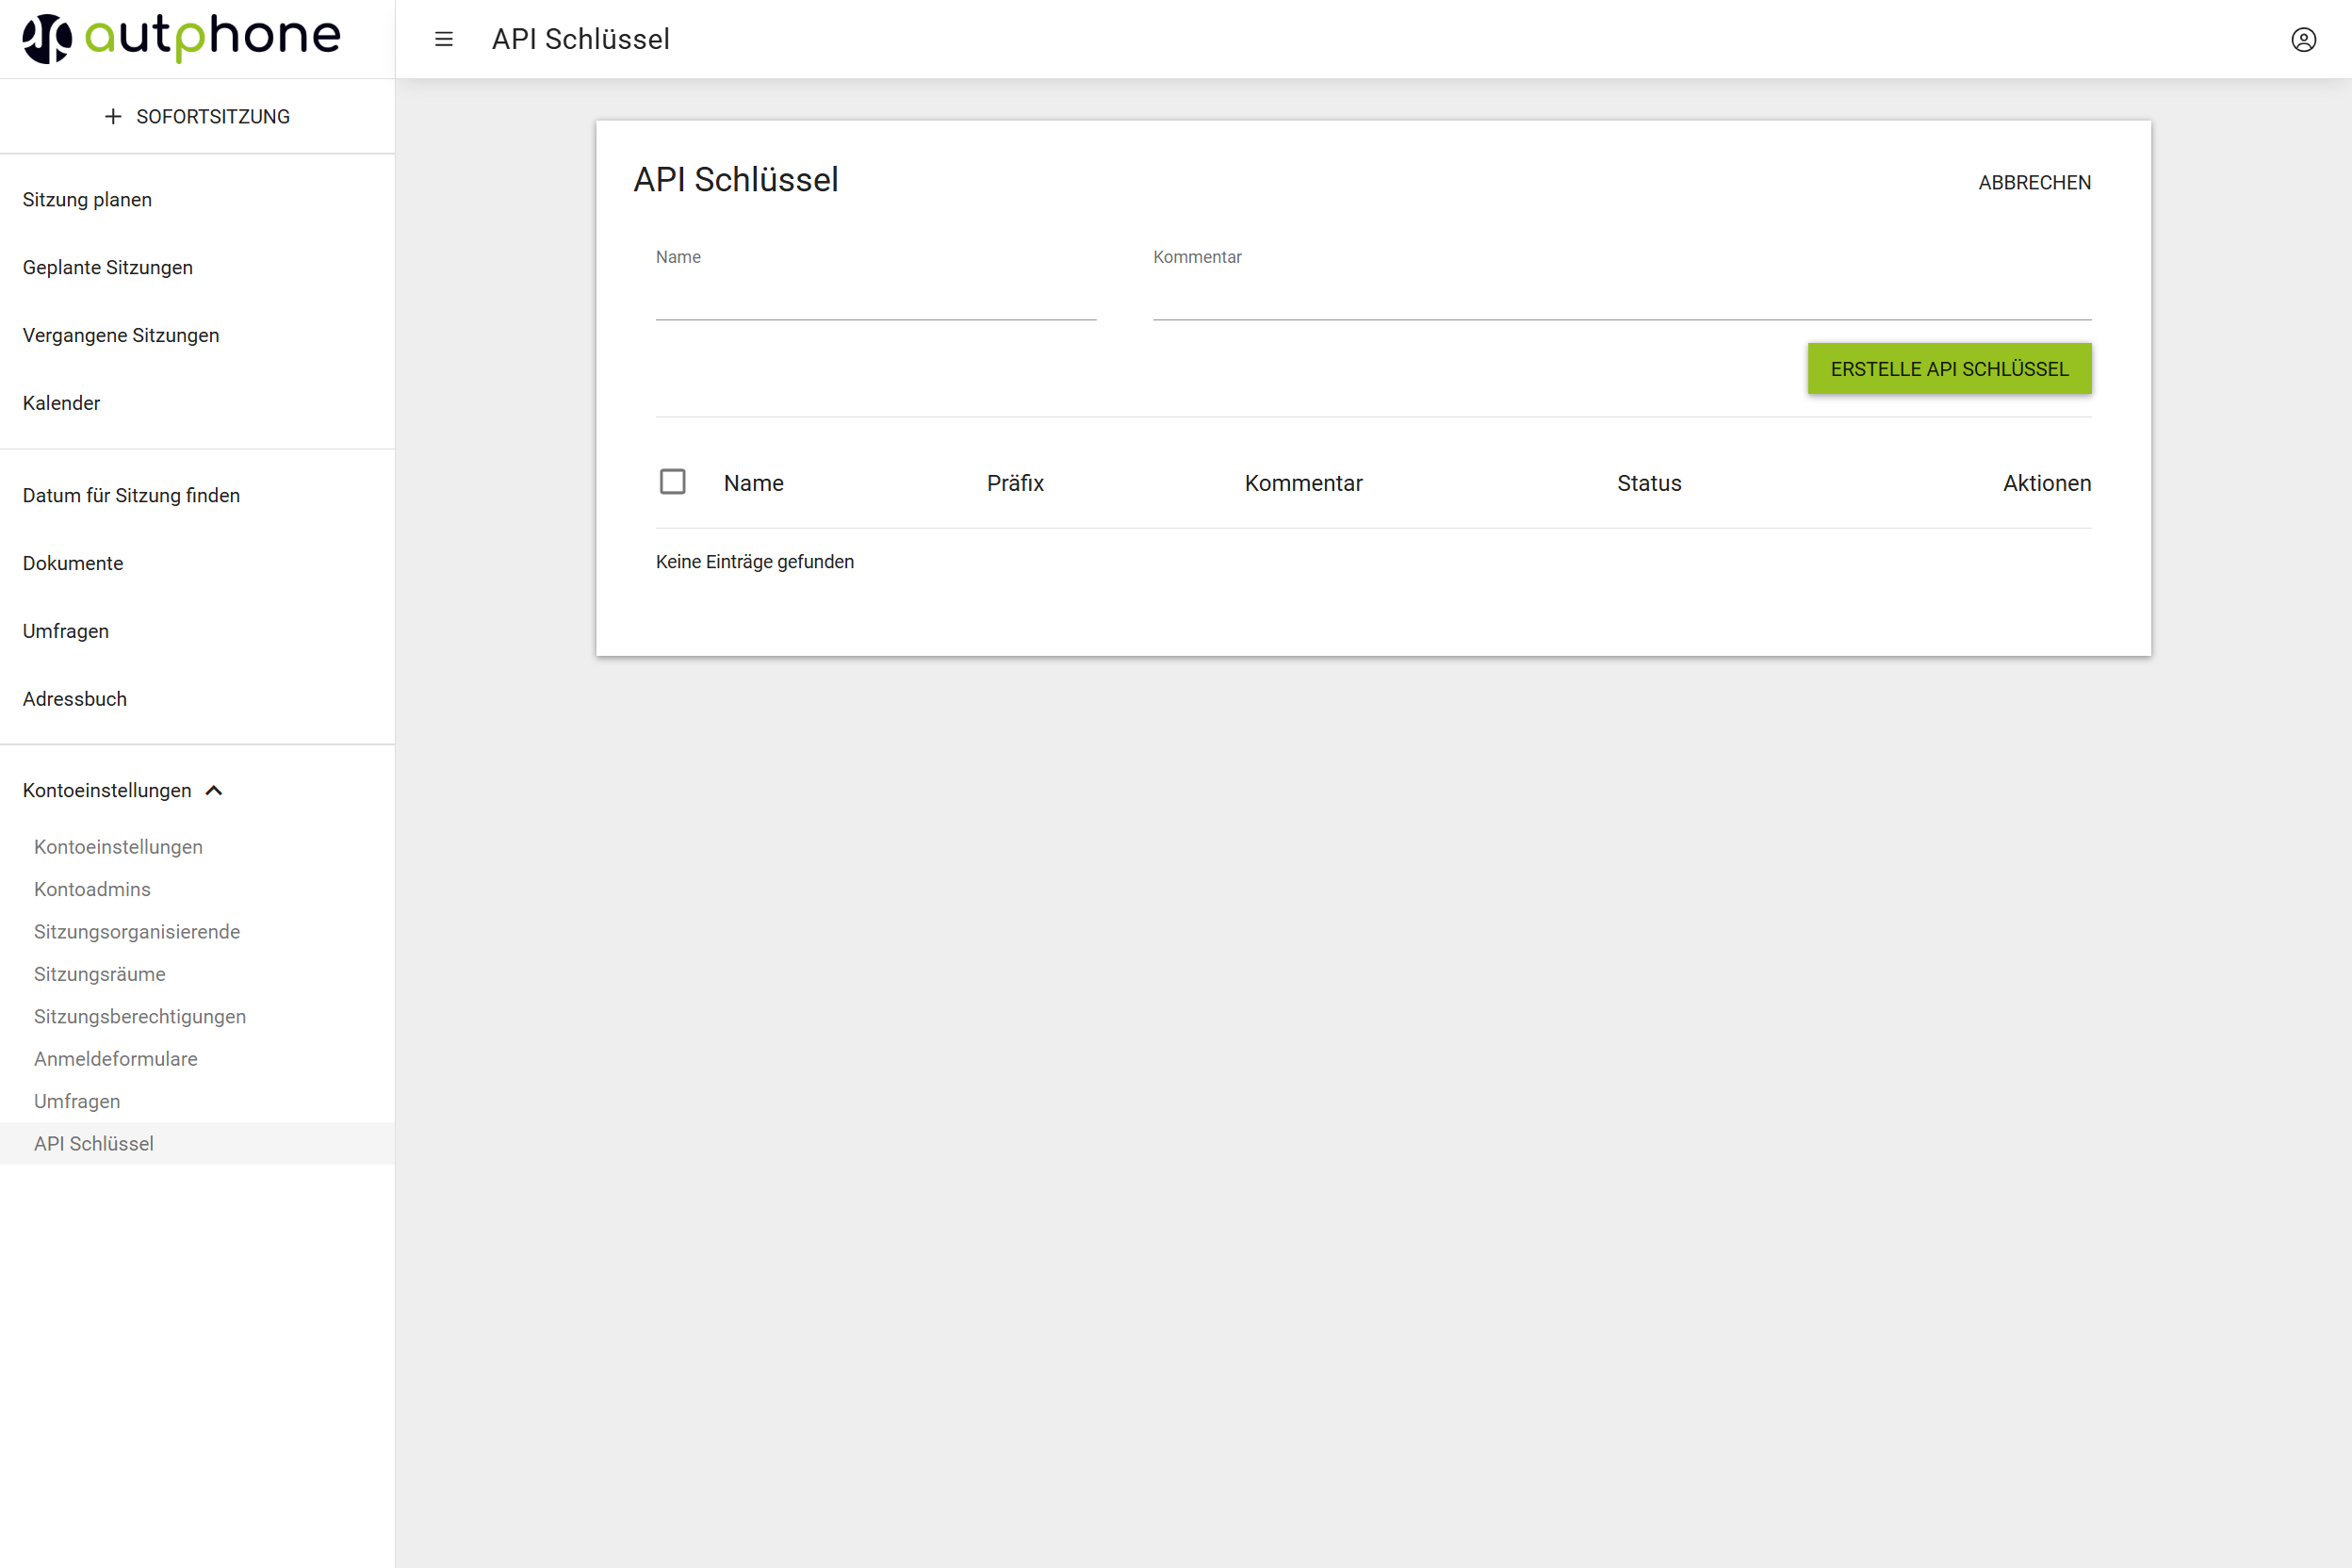The image size is (2352, 1568).
Task: Select Datum für Sitzung finden
Action: [131, 495]
